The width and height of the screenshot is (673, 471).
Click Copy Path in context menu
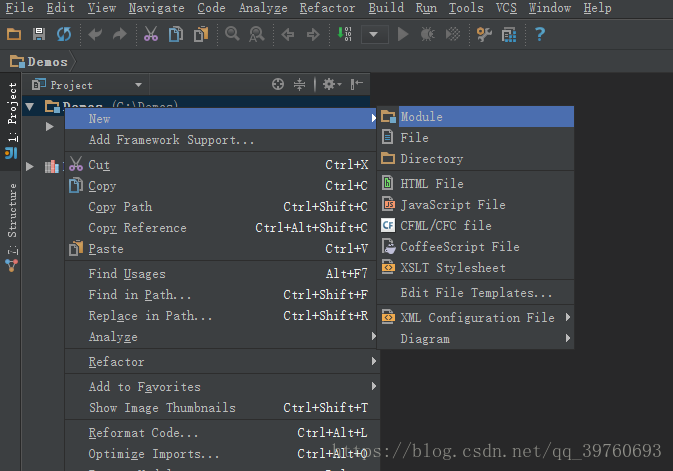click(221, 207)
